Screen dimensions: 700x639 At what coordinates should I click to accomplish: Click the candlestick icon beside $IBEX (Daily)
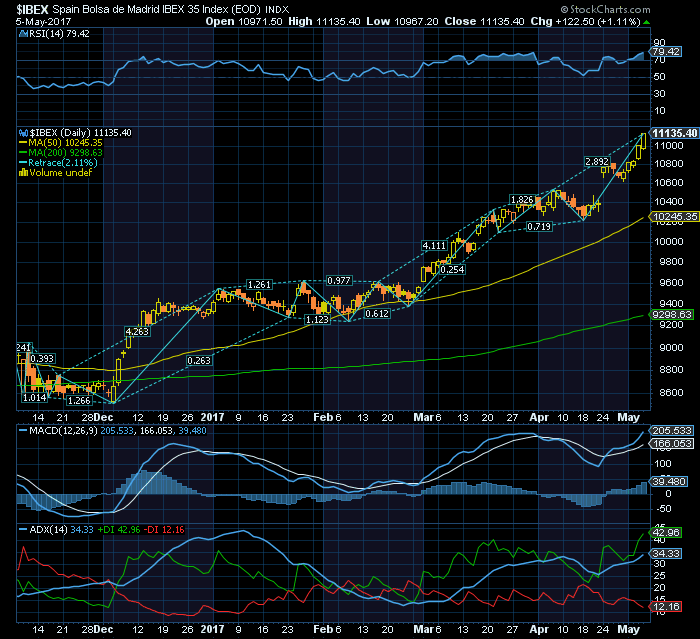click(24, 133)
